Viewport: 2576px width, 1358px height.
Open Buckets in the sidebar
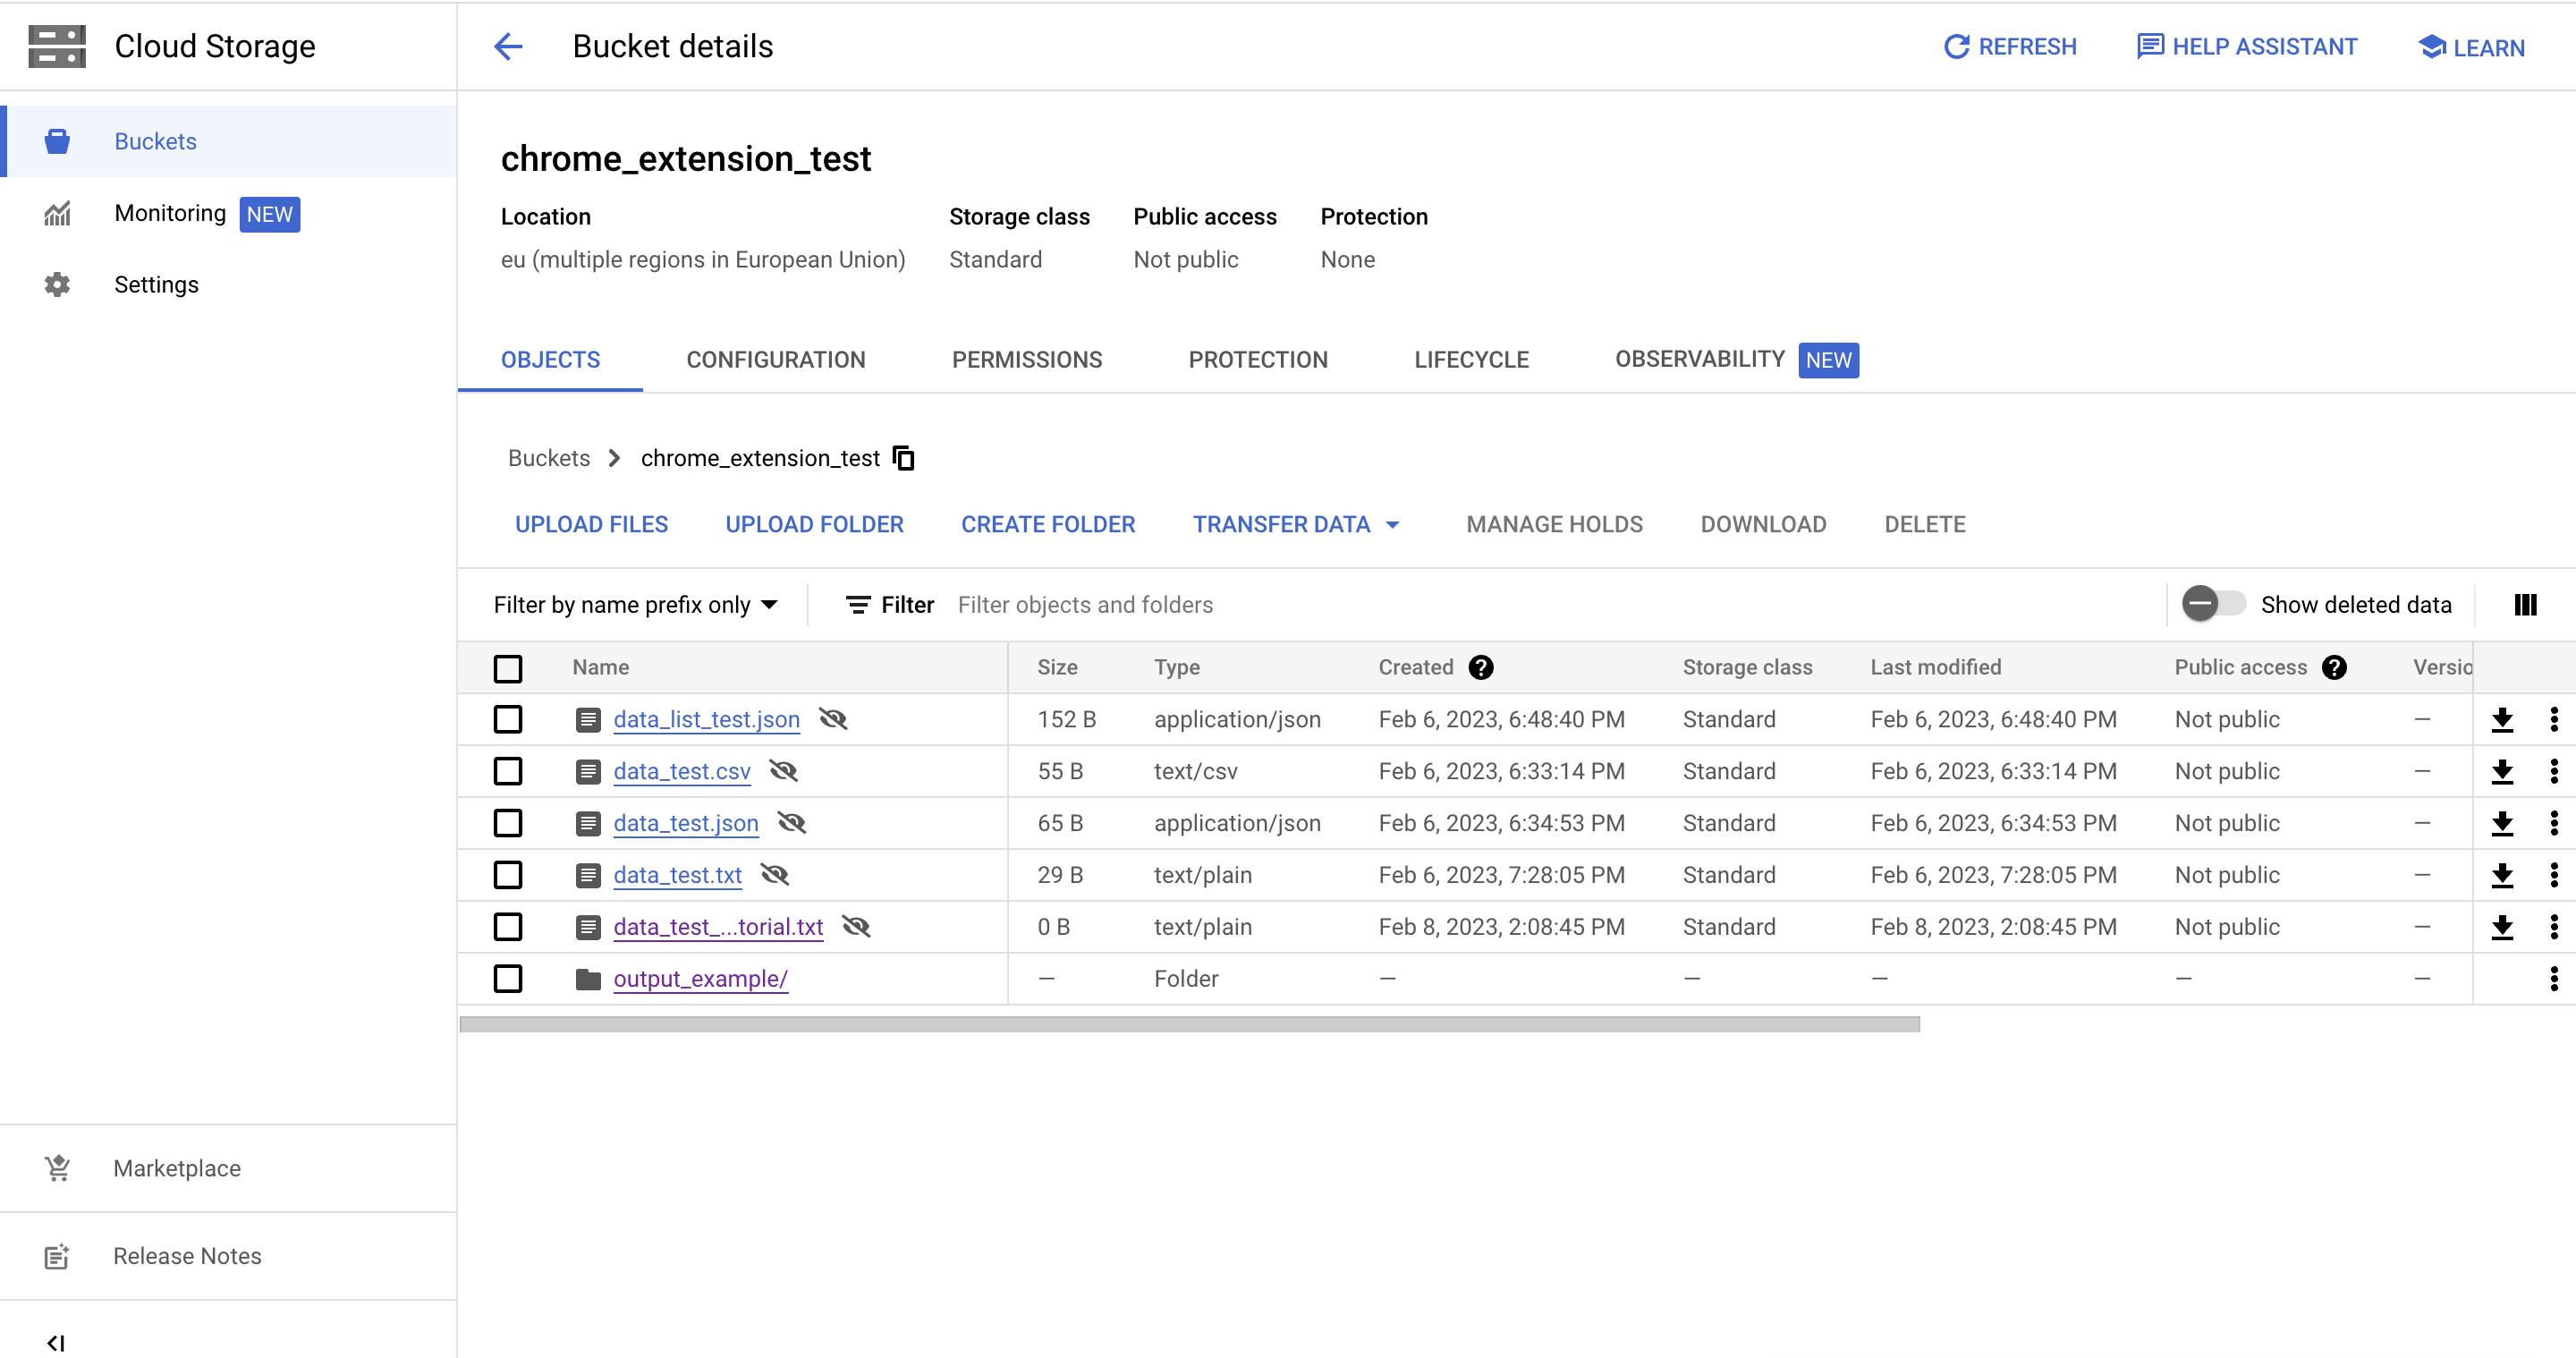click(x=229, y=141)
